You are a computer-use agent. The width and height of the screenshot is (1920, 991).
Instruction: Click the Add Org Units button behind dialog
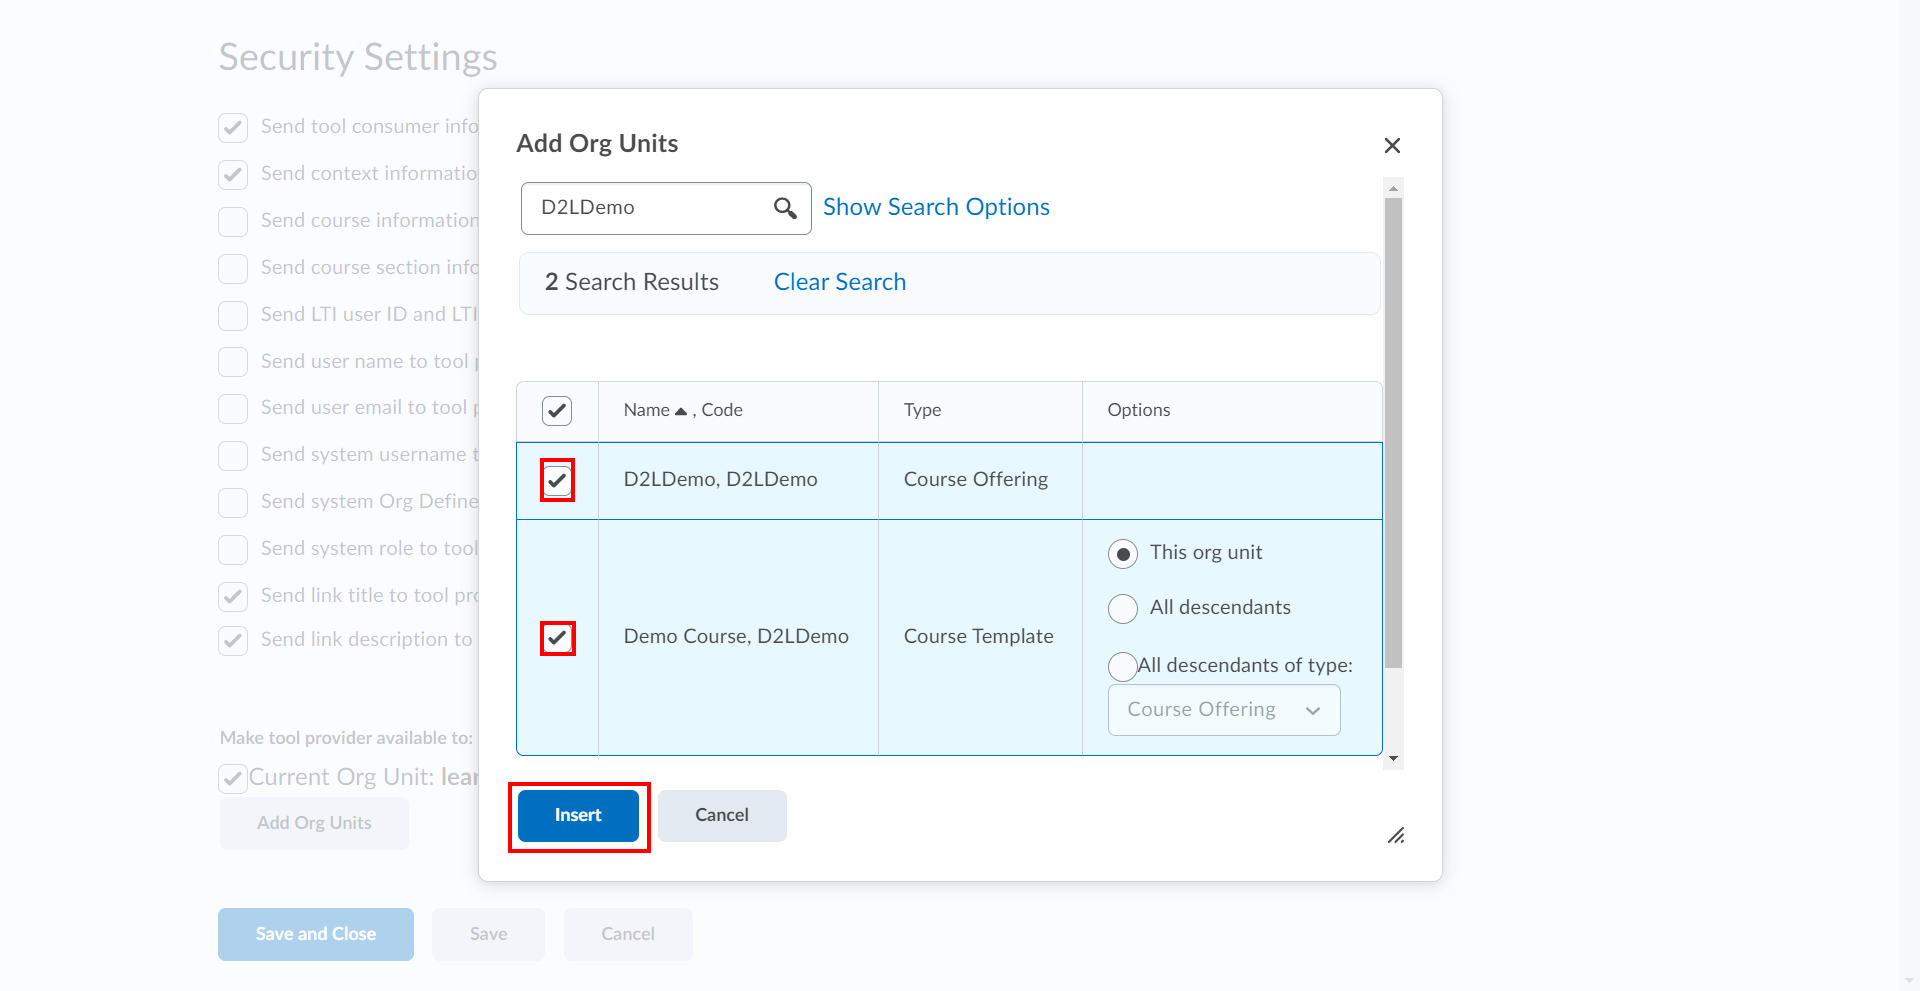tap(314, 824)
